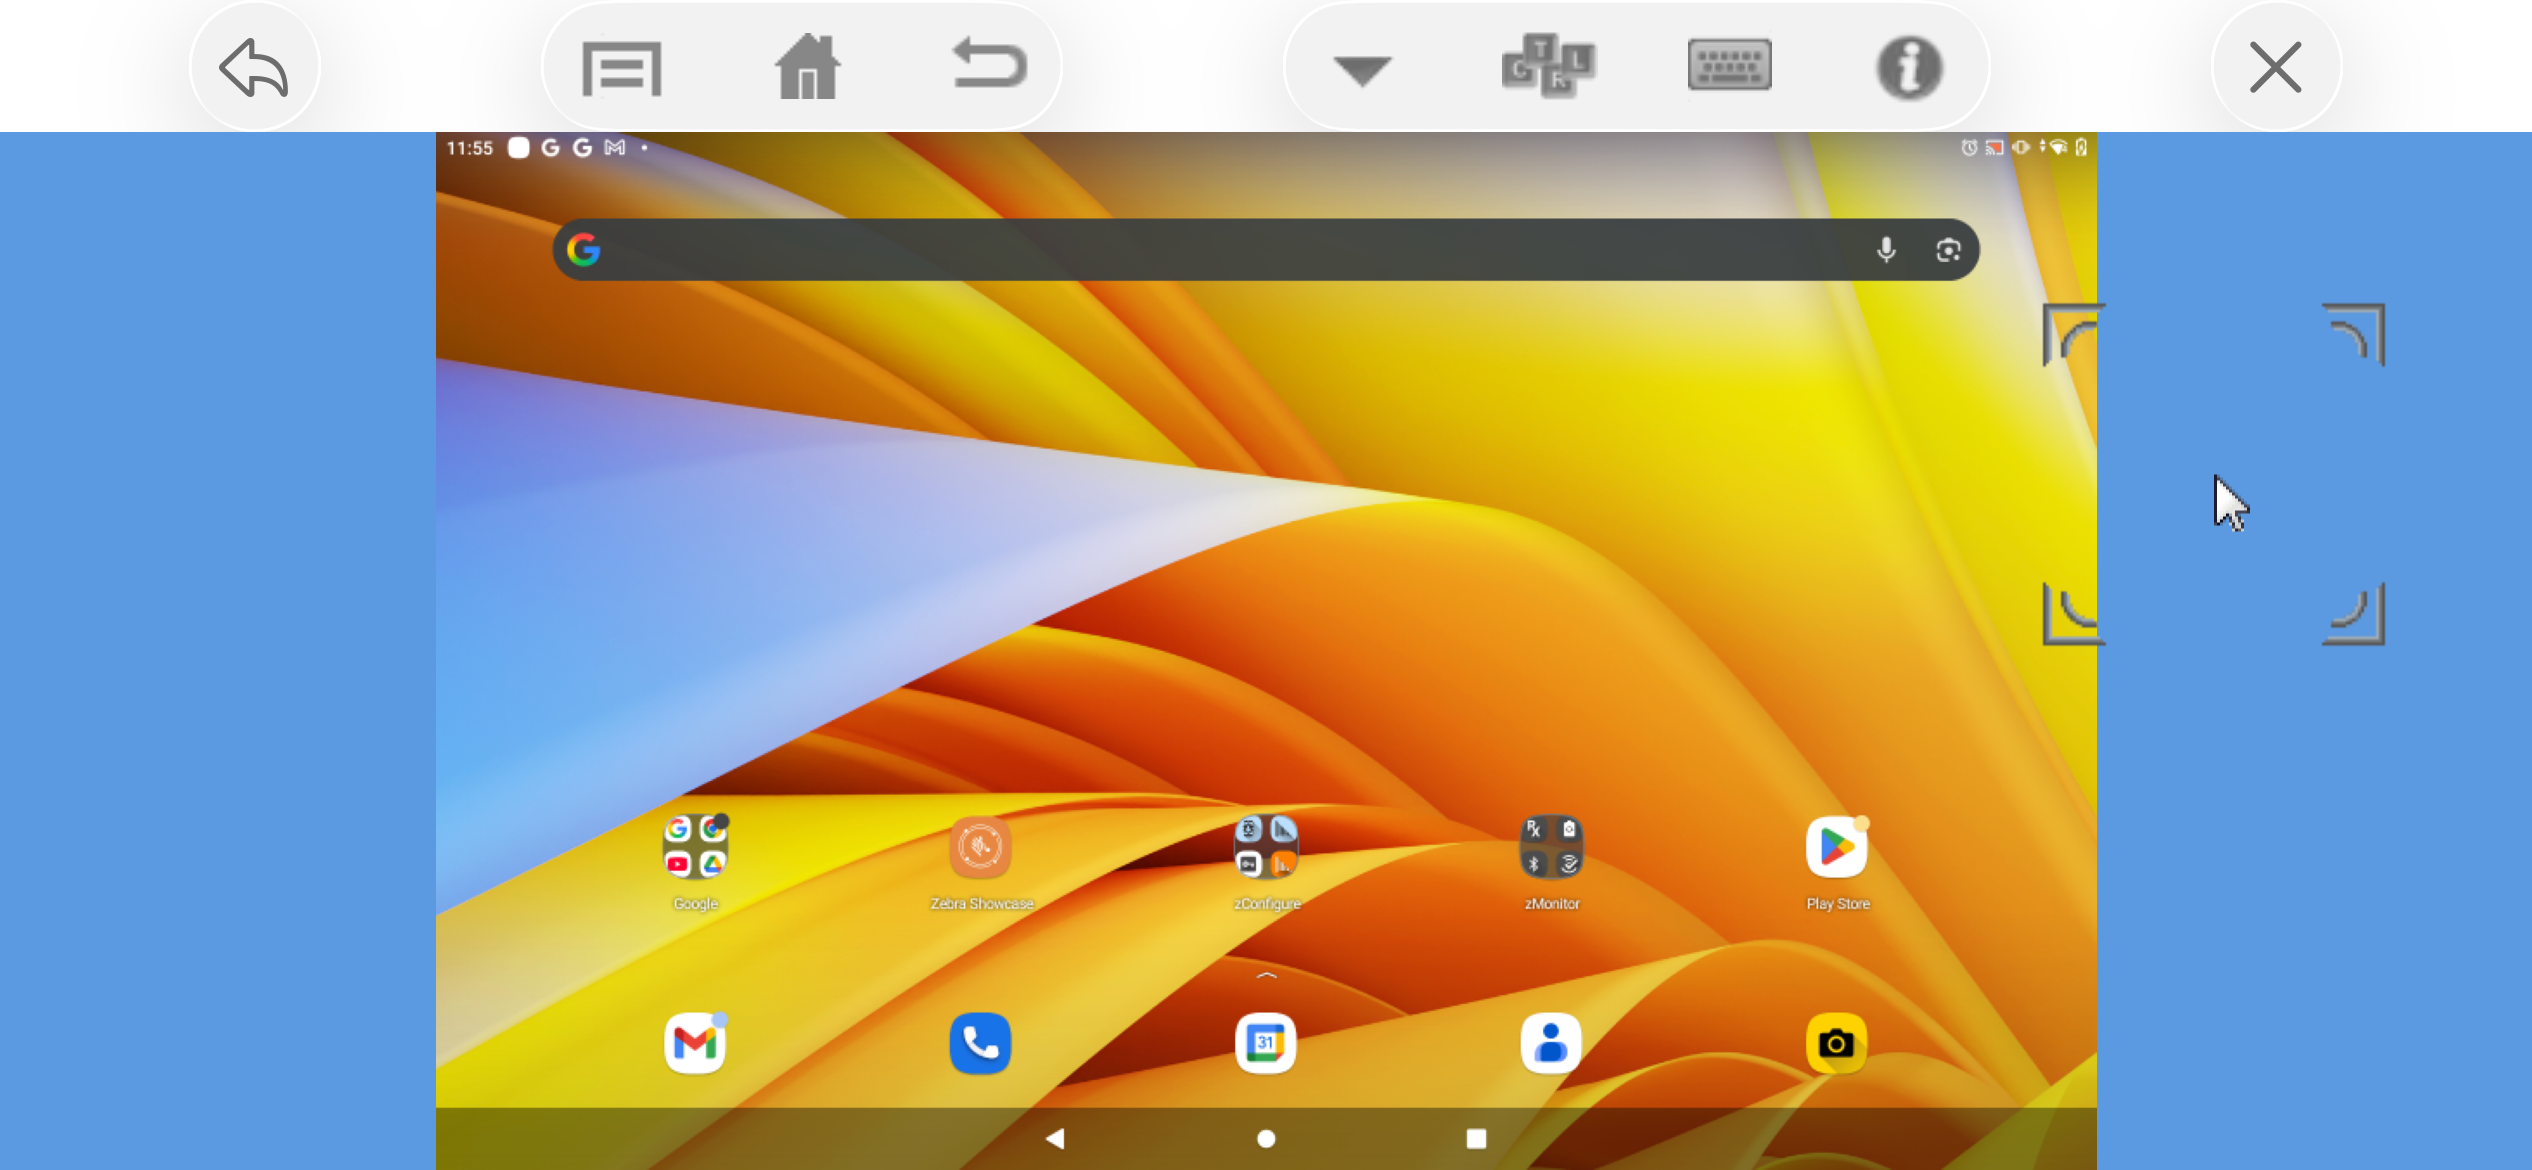Open the Phone dialer app
The image size is (2532, 1170).
[x=980, y=1043]
